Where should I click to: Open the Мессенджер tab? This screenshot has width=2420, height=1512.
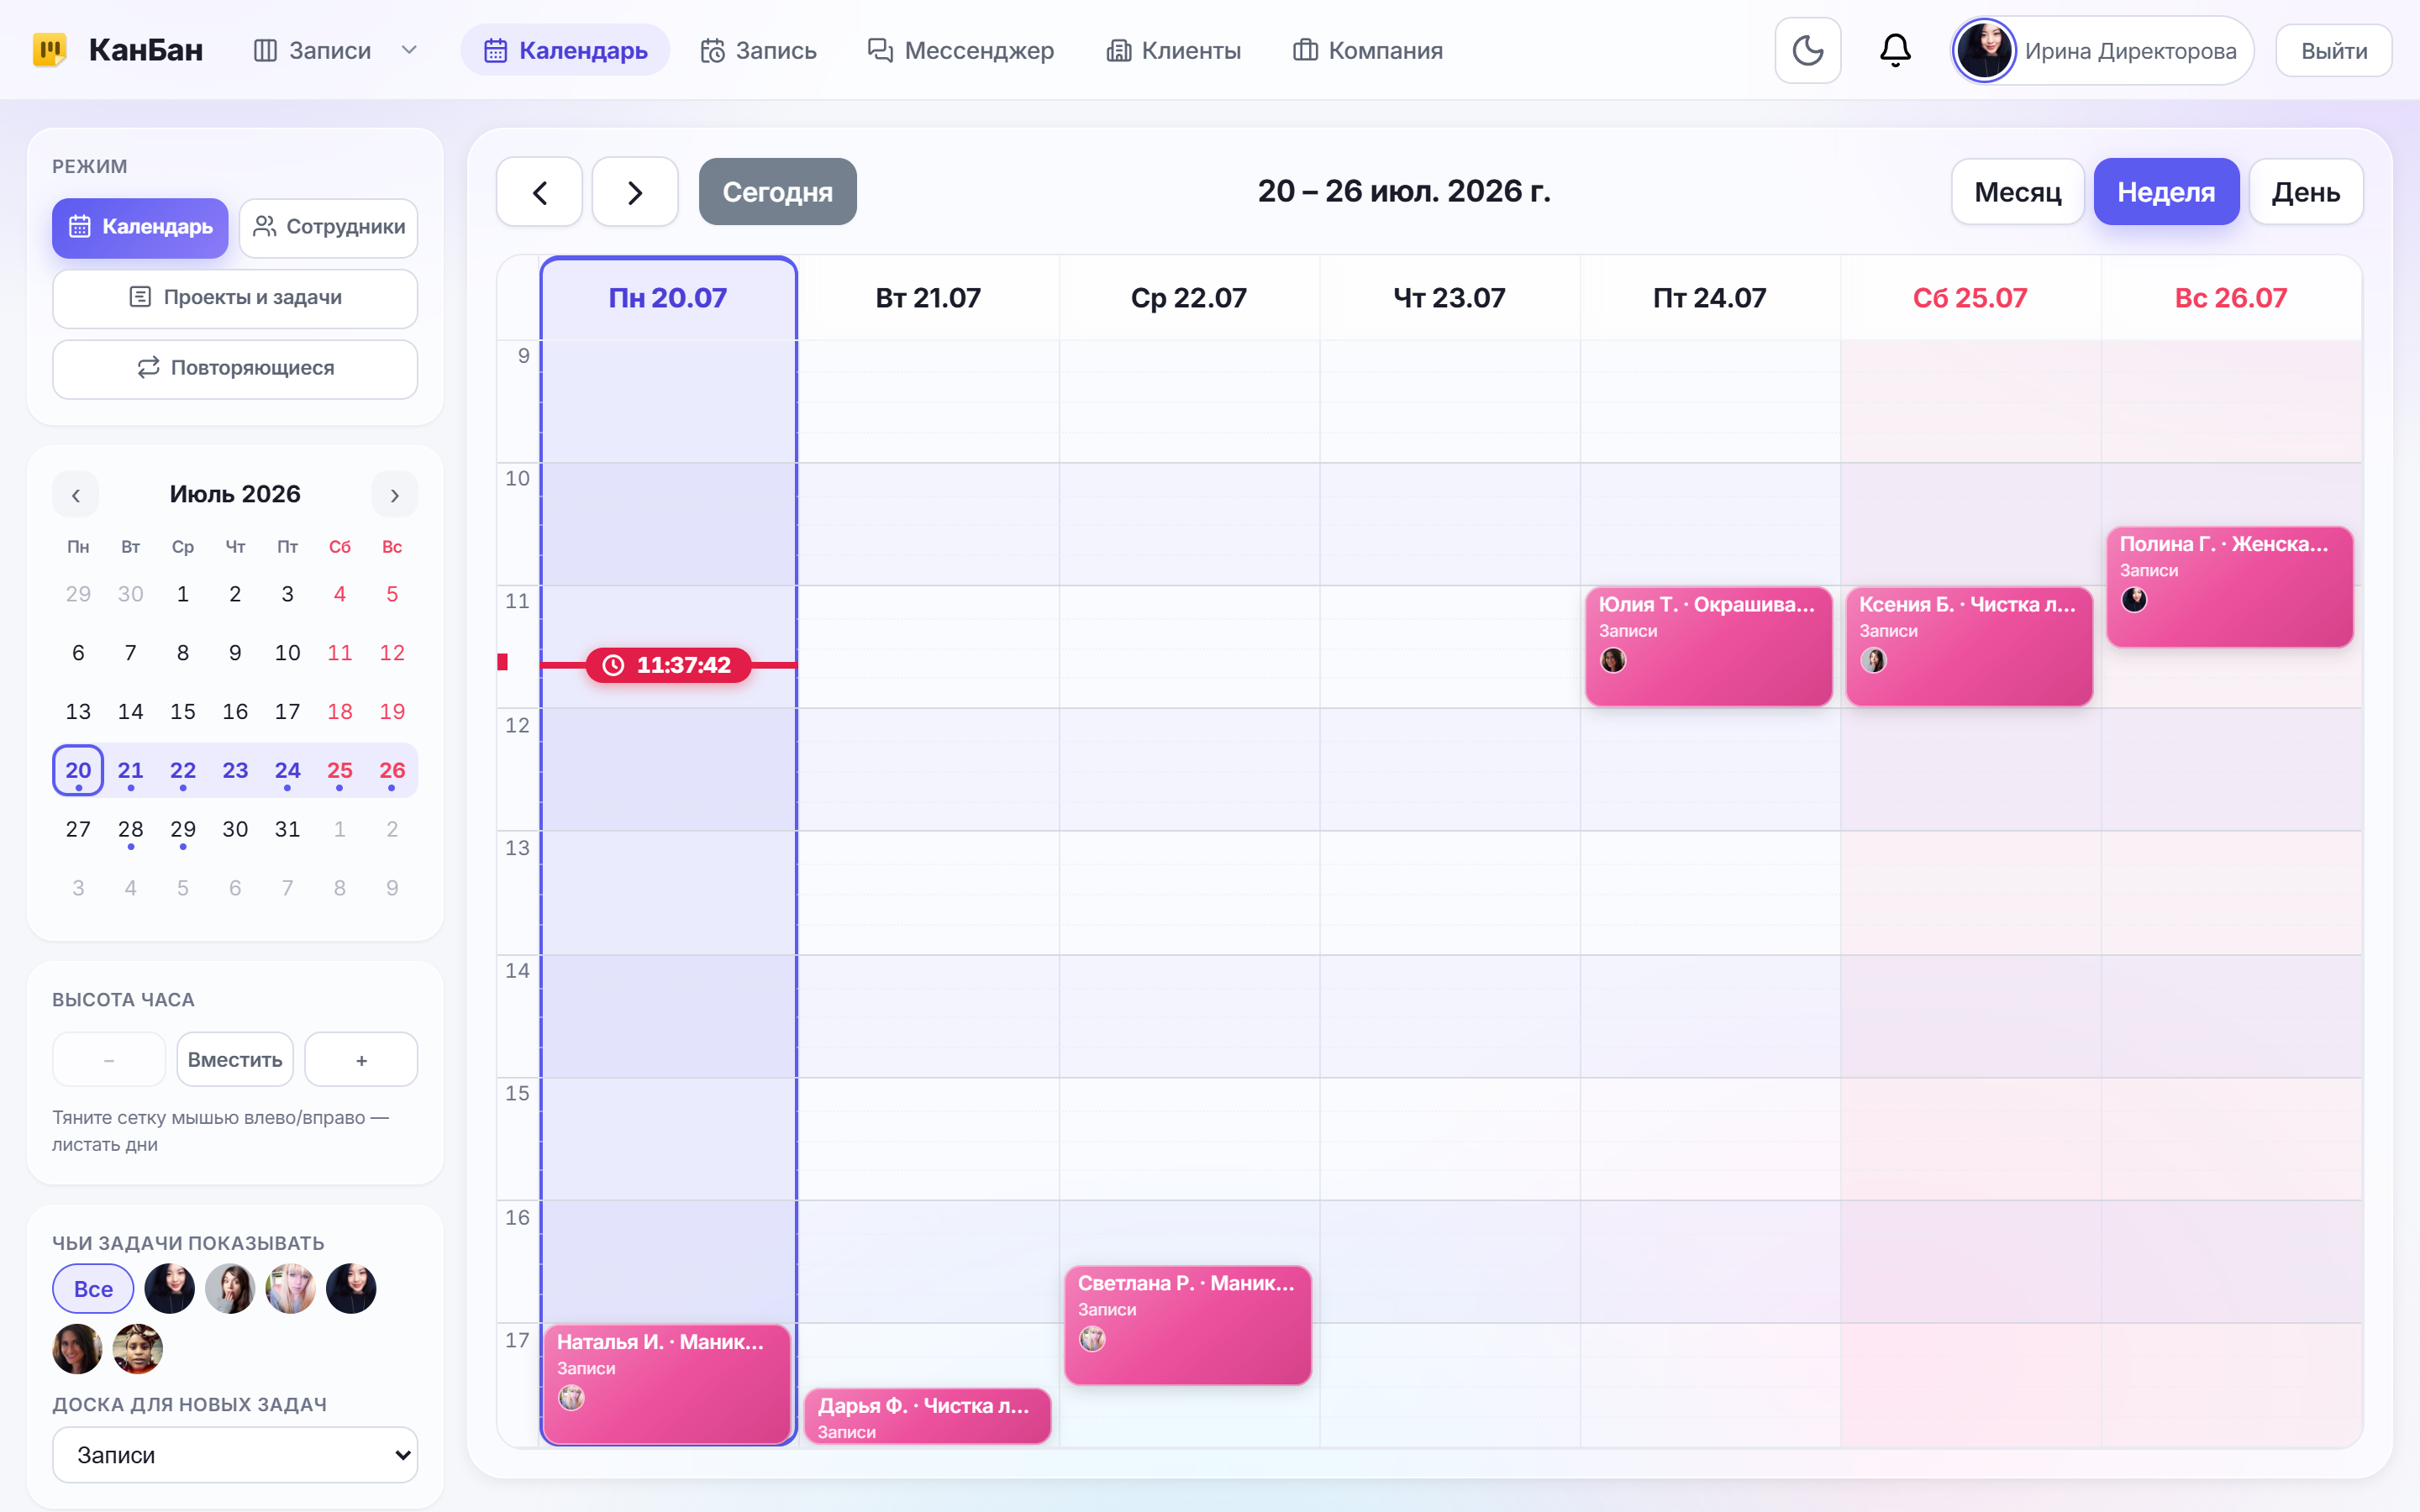(960, 50)
